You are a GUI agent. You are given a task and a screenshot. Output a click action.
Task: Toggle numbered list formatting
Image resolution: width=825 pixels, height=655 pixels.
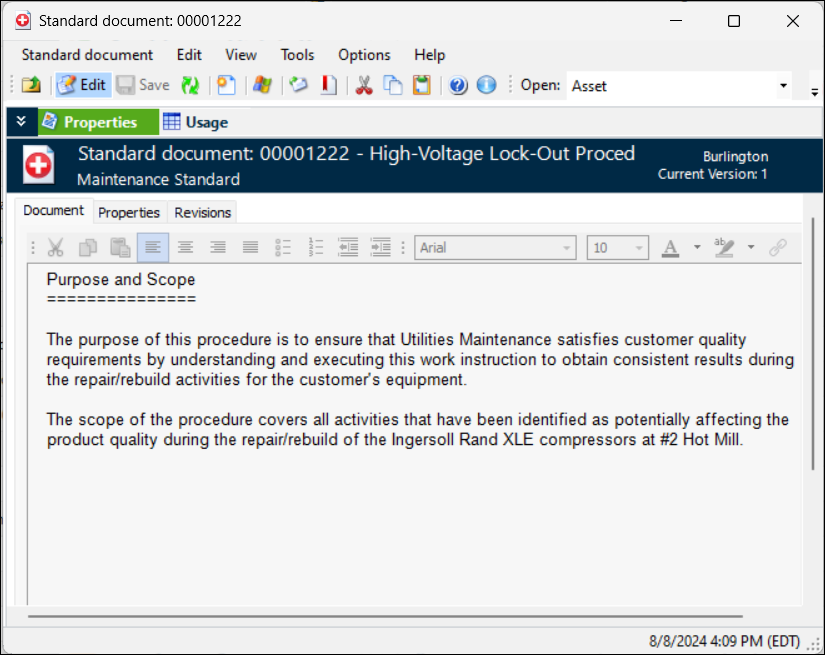(x=316, y=247)
